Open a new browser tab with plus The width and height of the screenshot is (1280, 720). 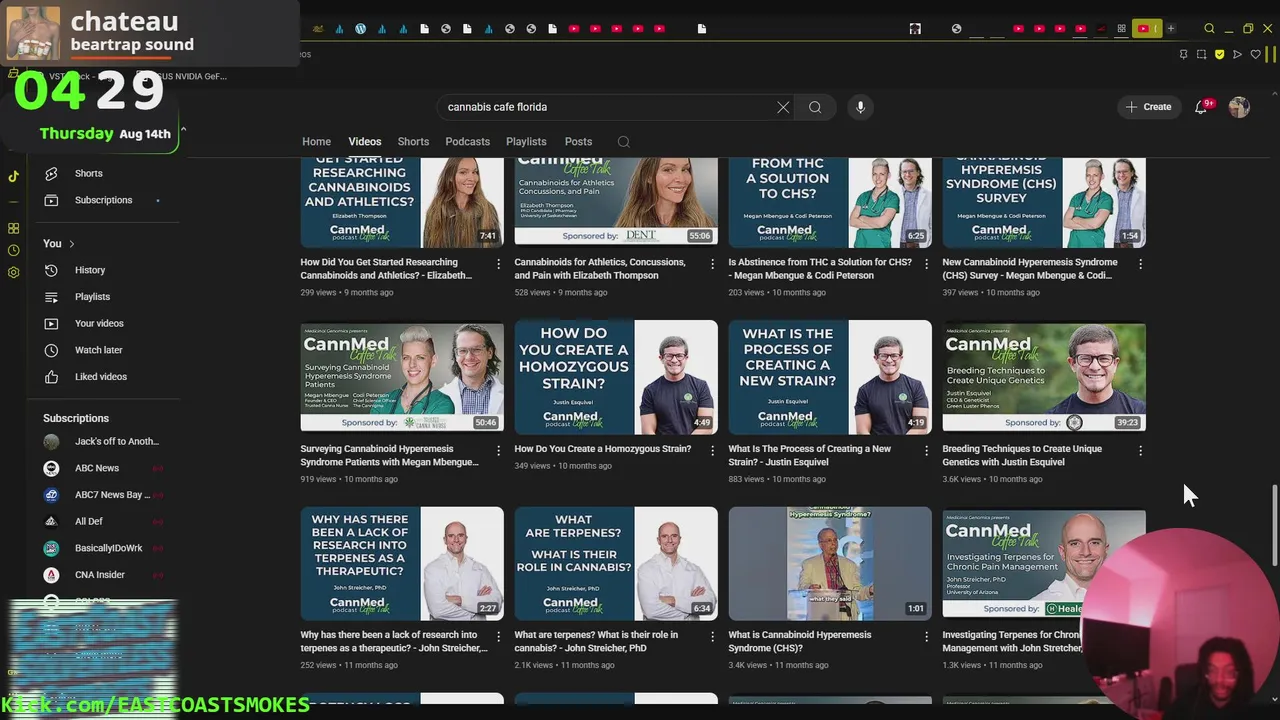1170,29
